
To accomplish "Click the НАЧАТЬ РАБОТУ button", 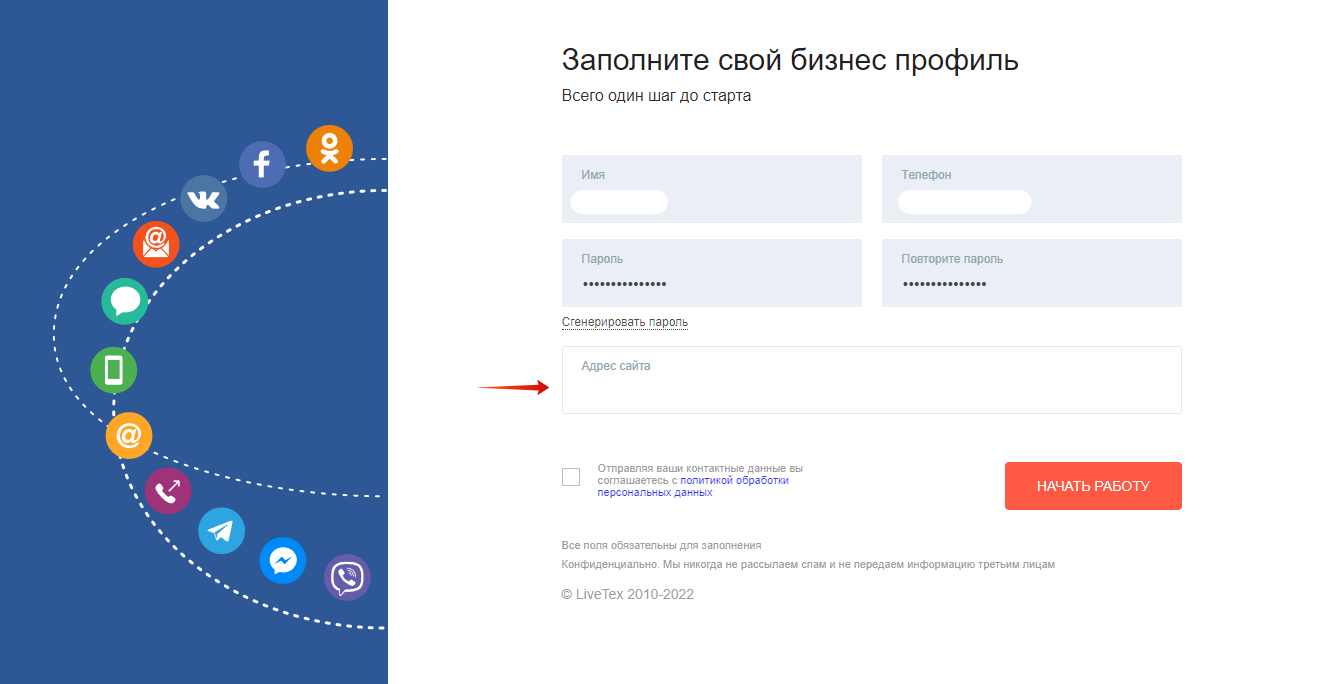I will click(x=1093, y=486).
